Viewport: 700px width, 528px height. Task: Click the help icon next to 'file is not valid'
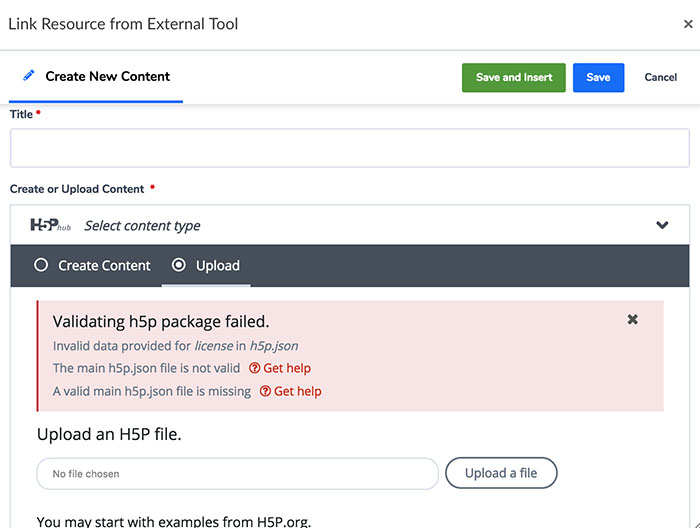pos(254,368)
